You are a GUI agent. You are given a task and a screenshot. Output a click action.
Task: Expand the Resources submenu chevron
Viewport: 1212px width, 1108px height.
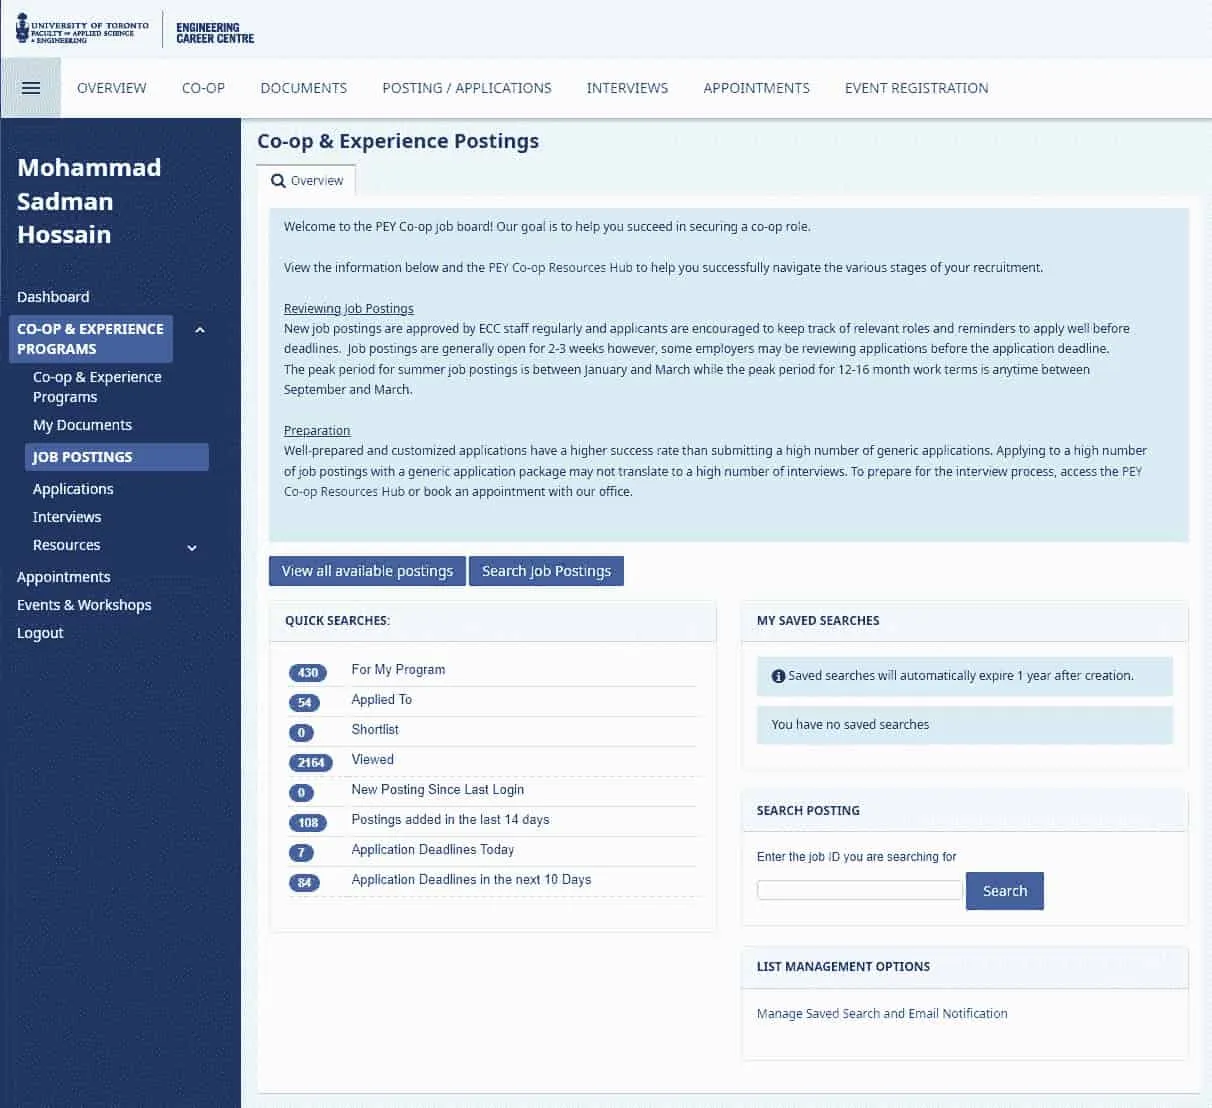coord(191,547)
